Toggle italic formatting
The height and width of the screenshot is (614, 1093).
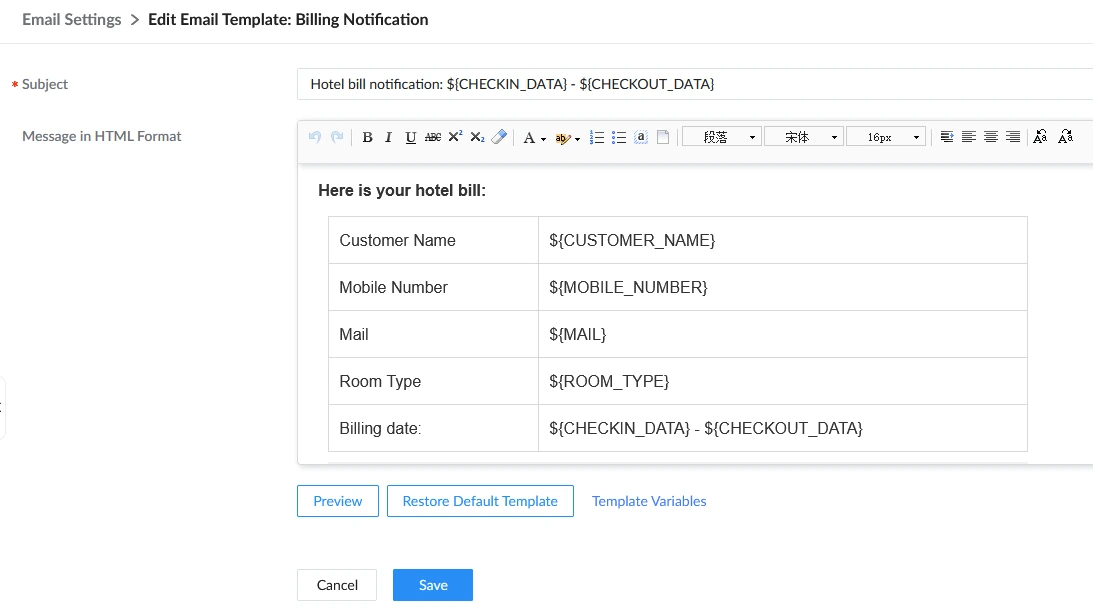(x=389, y=137)
